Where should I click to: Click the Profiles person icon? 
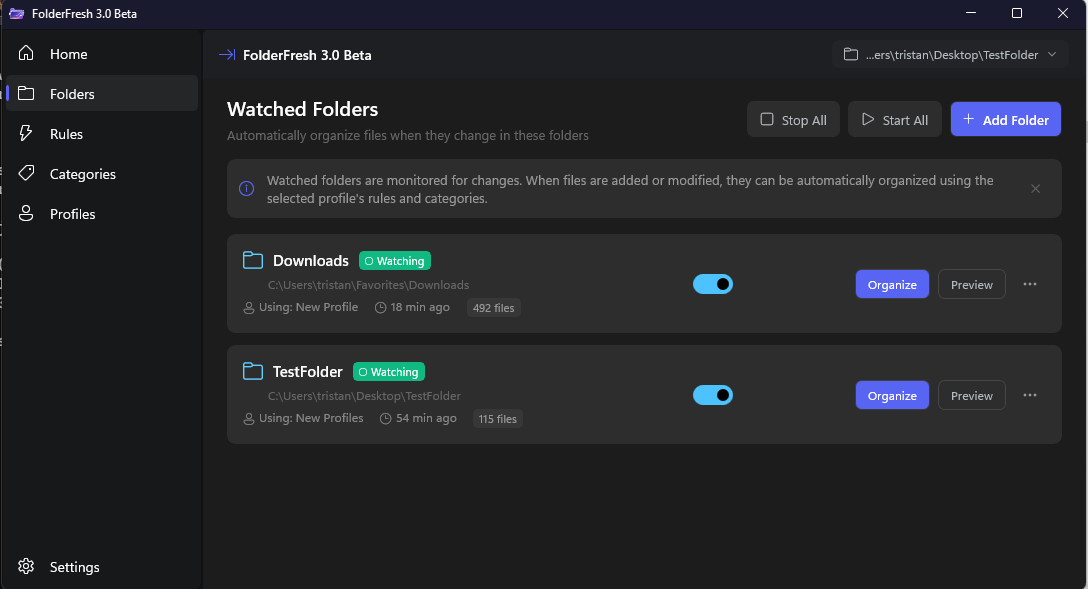(x=27, y=214)
